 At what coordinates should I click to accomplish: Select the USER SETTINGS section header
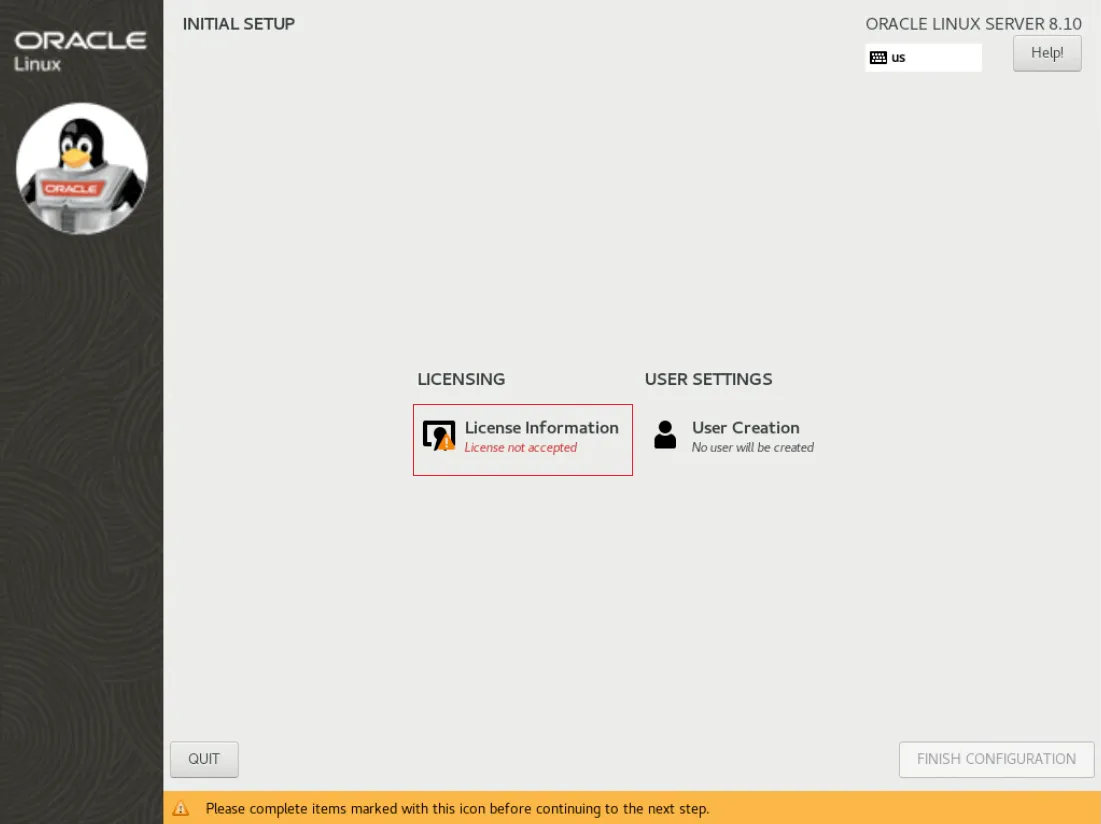(x=708, y=379)
